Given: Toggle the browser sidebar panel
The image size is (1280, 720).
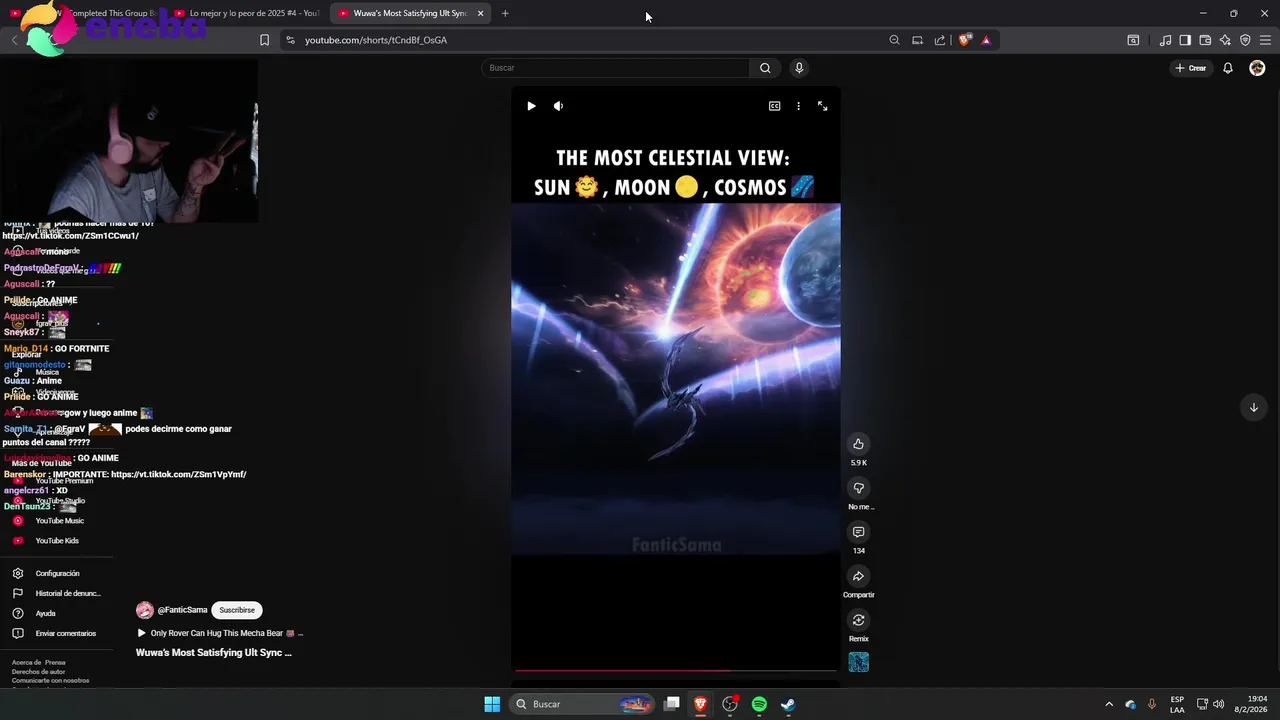Looking at the screenshot, I should 1185,40.
